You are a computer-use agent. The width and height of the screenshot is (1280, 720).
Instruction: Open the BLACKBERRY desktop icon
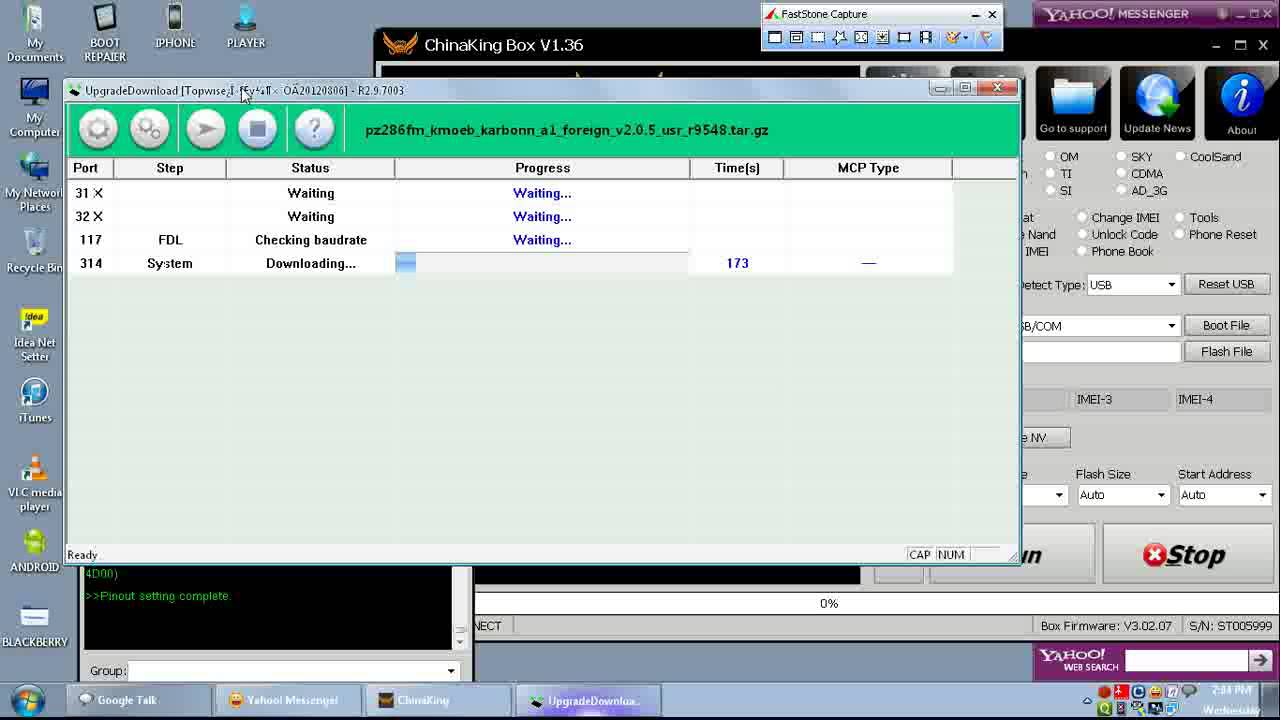pos(35,625)
